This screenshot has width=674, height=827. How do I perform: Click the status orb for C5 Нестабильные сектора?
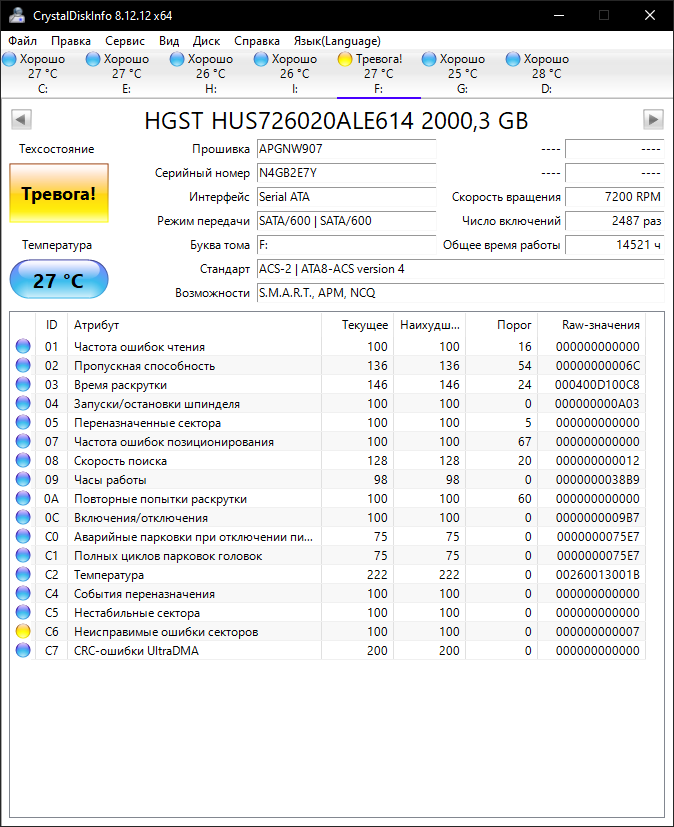[23, 612]
